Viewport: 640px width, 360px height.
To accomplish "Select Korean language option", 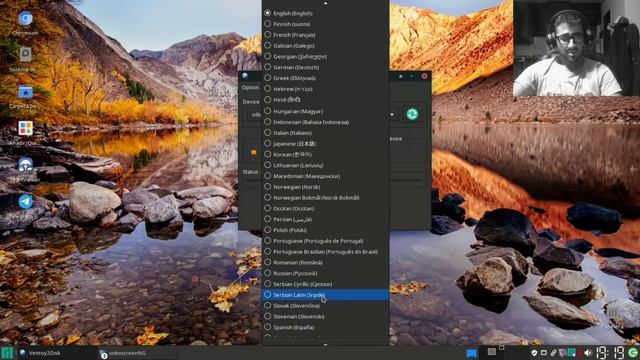I will coord(325,154).
